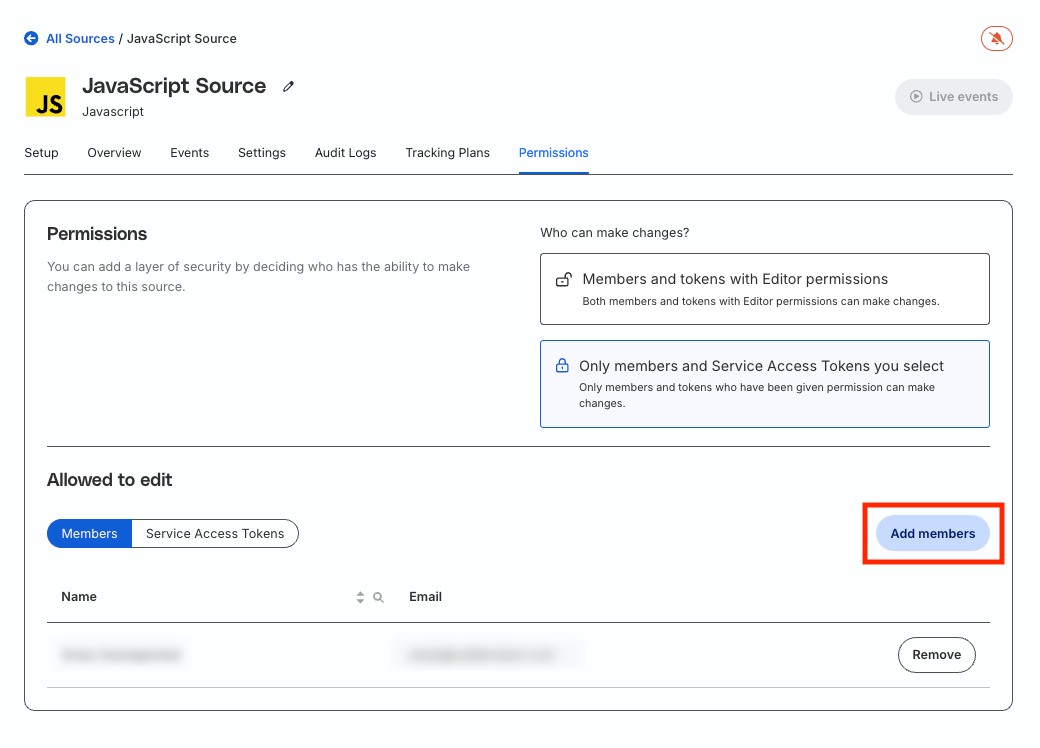
Task: Remove the listed member
Action: [x=937, y=655]
